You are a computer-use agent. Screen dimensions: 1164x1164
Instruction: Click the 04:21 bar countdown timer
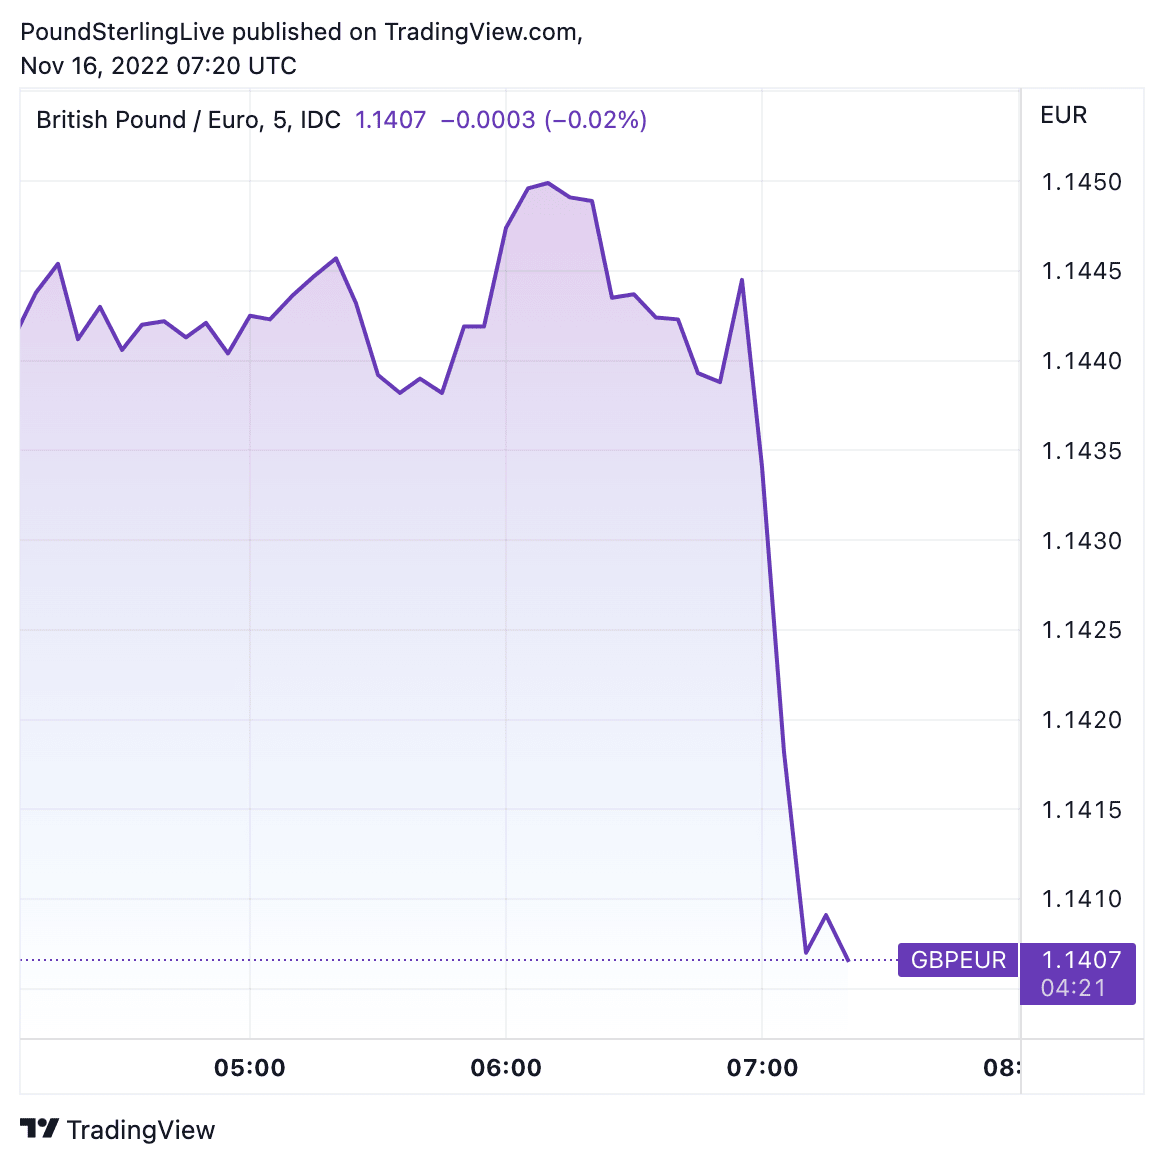point(1073,988)
